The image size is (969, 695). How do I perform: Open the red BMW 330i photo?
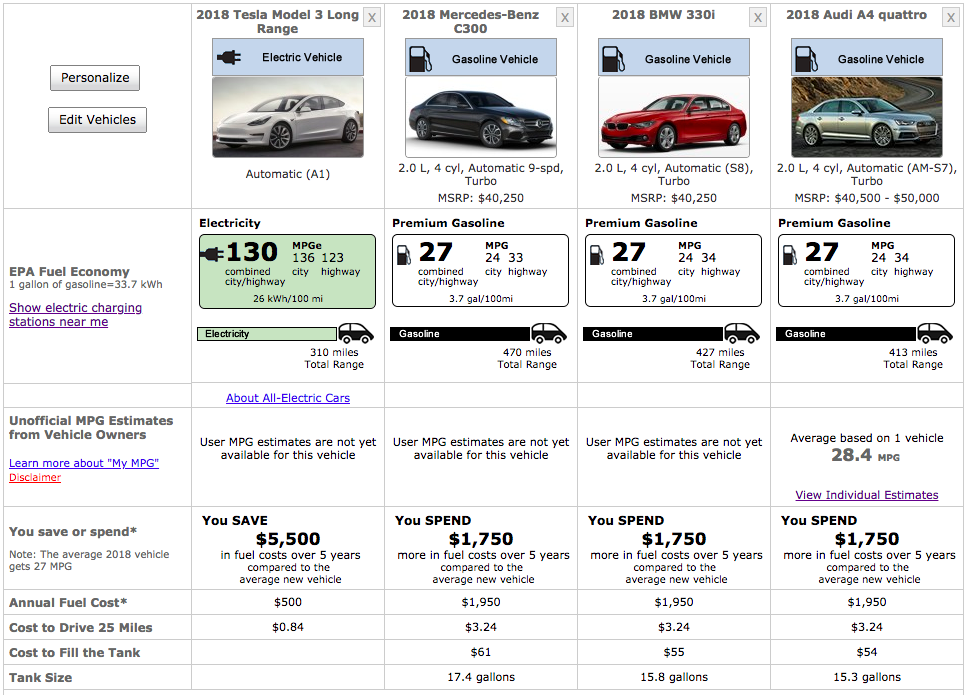pos(674,117)
